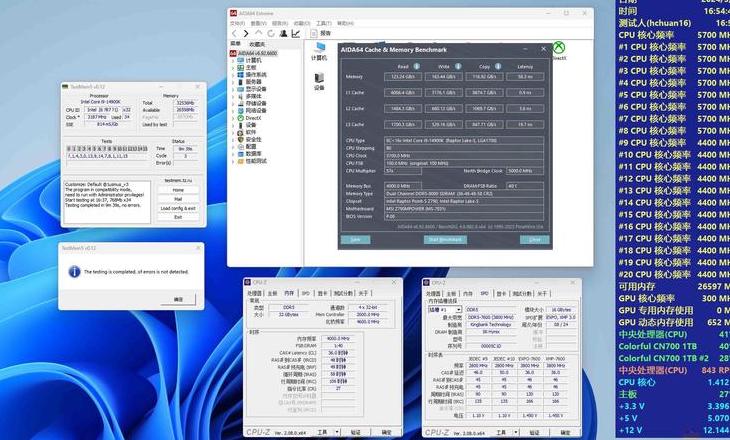The height and width of the screenshot is (440, 730).
Task: Open 工具 menu in AIDA64
Action: (324, 23)
